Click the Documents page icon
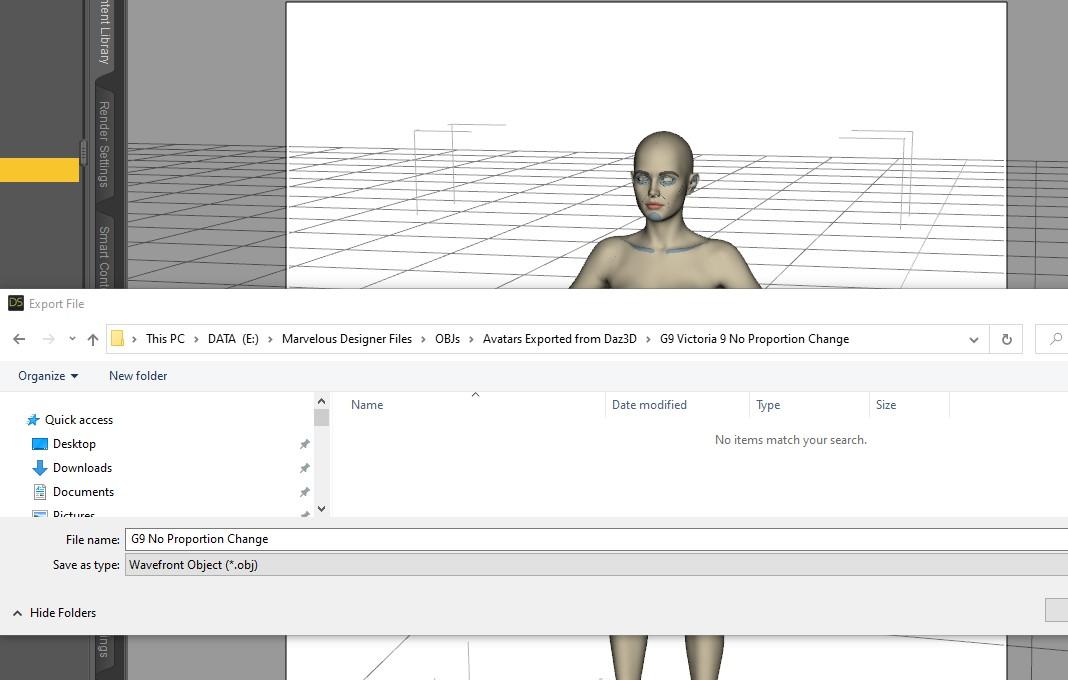The image size is (1068, 680). (40, 491)
